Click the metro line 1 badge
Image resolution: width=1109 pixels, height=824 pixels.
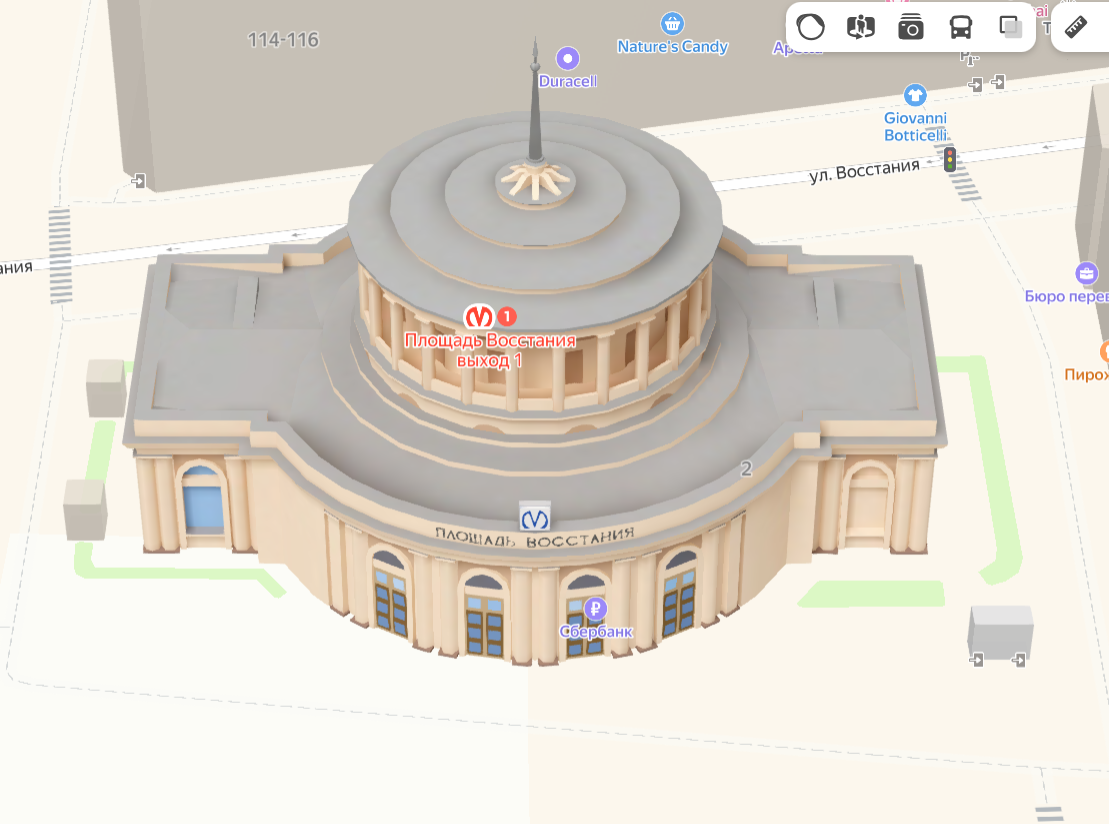click(506, 316)
